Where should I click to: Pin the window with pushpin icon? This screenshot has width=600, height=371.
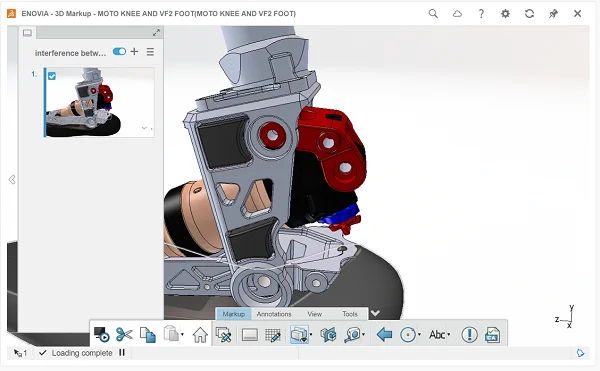pyautogui.click(x=553, y=14)
